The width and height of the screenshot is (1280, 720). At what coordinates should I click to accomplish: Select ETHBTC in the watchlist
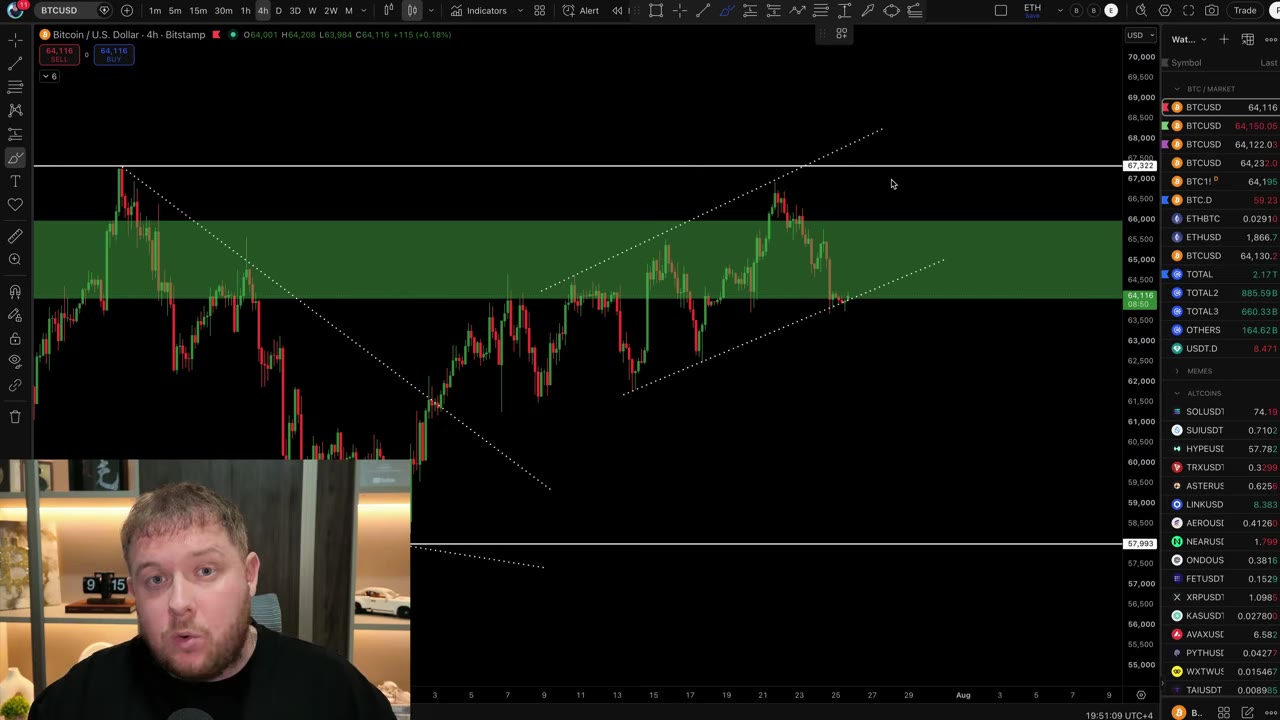coord(1221,219)
